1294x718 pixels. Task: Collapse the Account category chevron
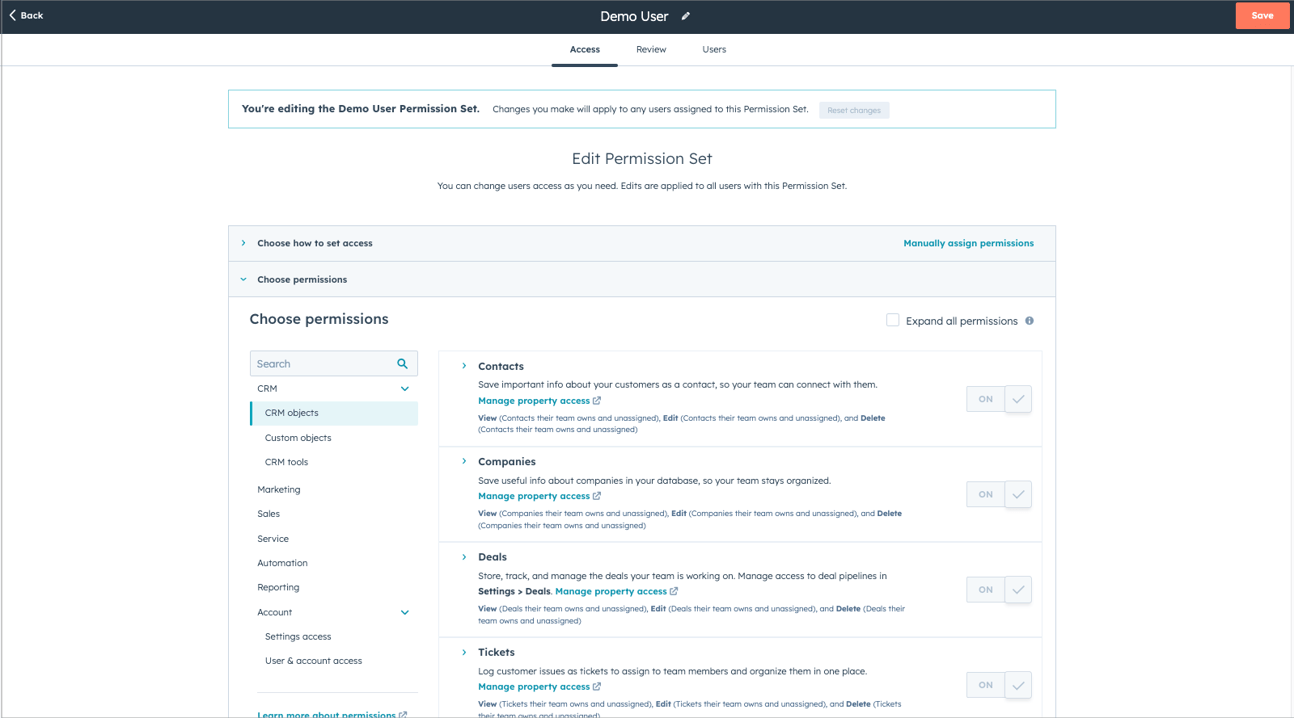point(404,612)
